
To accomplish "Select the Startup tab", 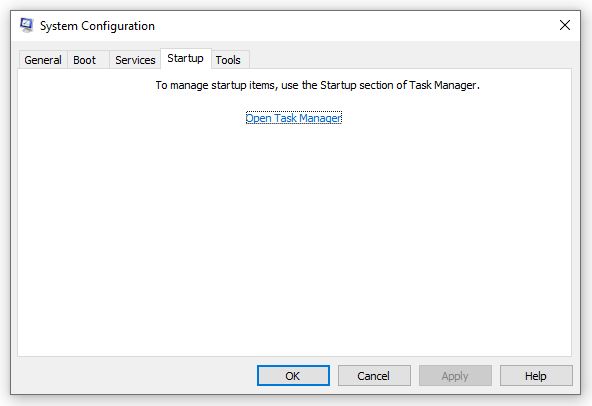I will [x=185, y=59].
